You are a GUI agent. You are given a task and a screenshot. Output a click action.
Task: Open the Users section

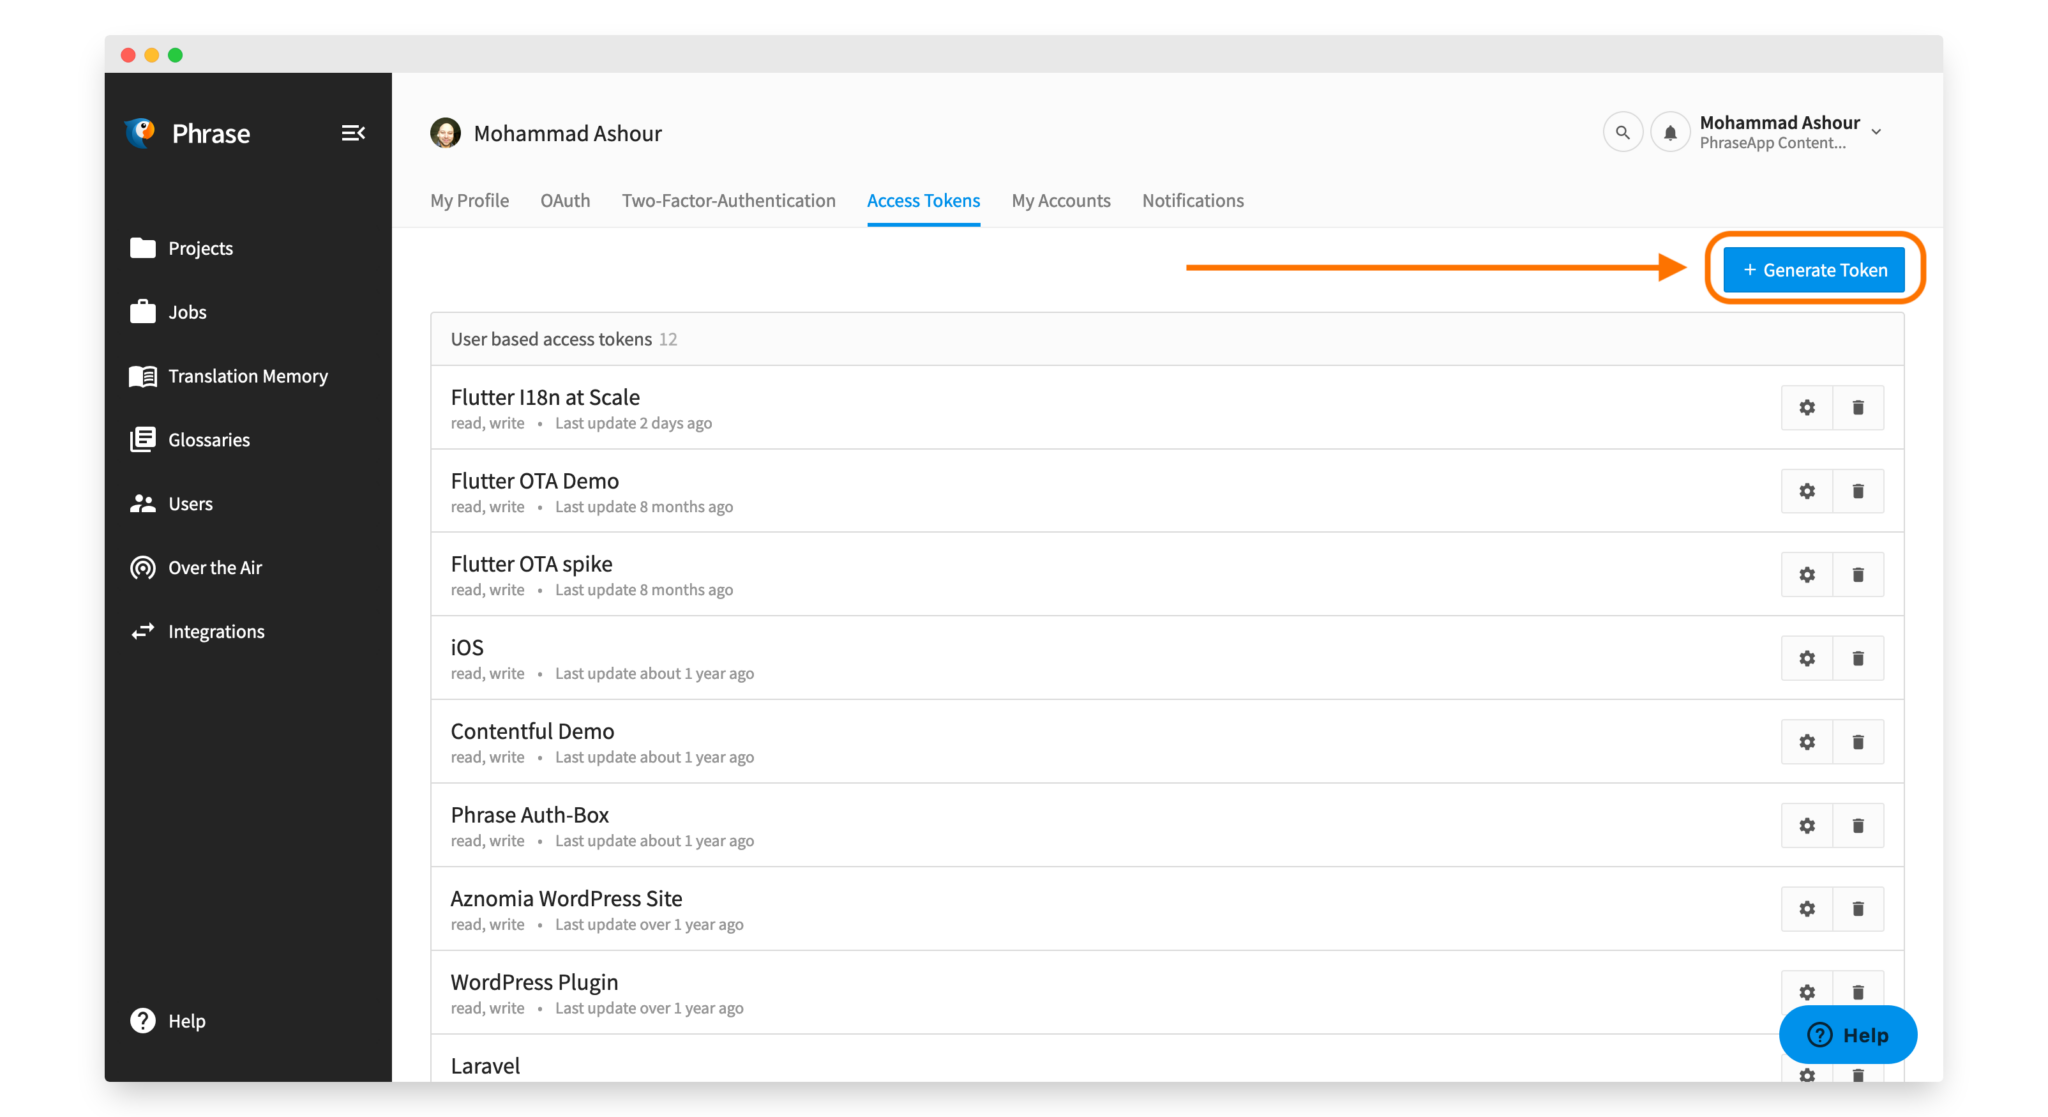click(x=191, y=503)
